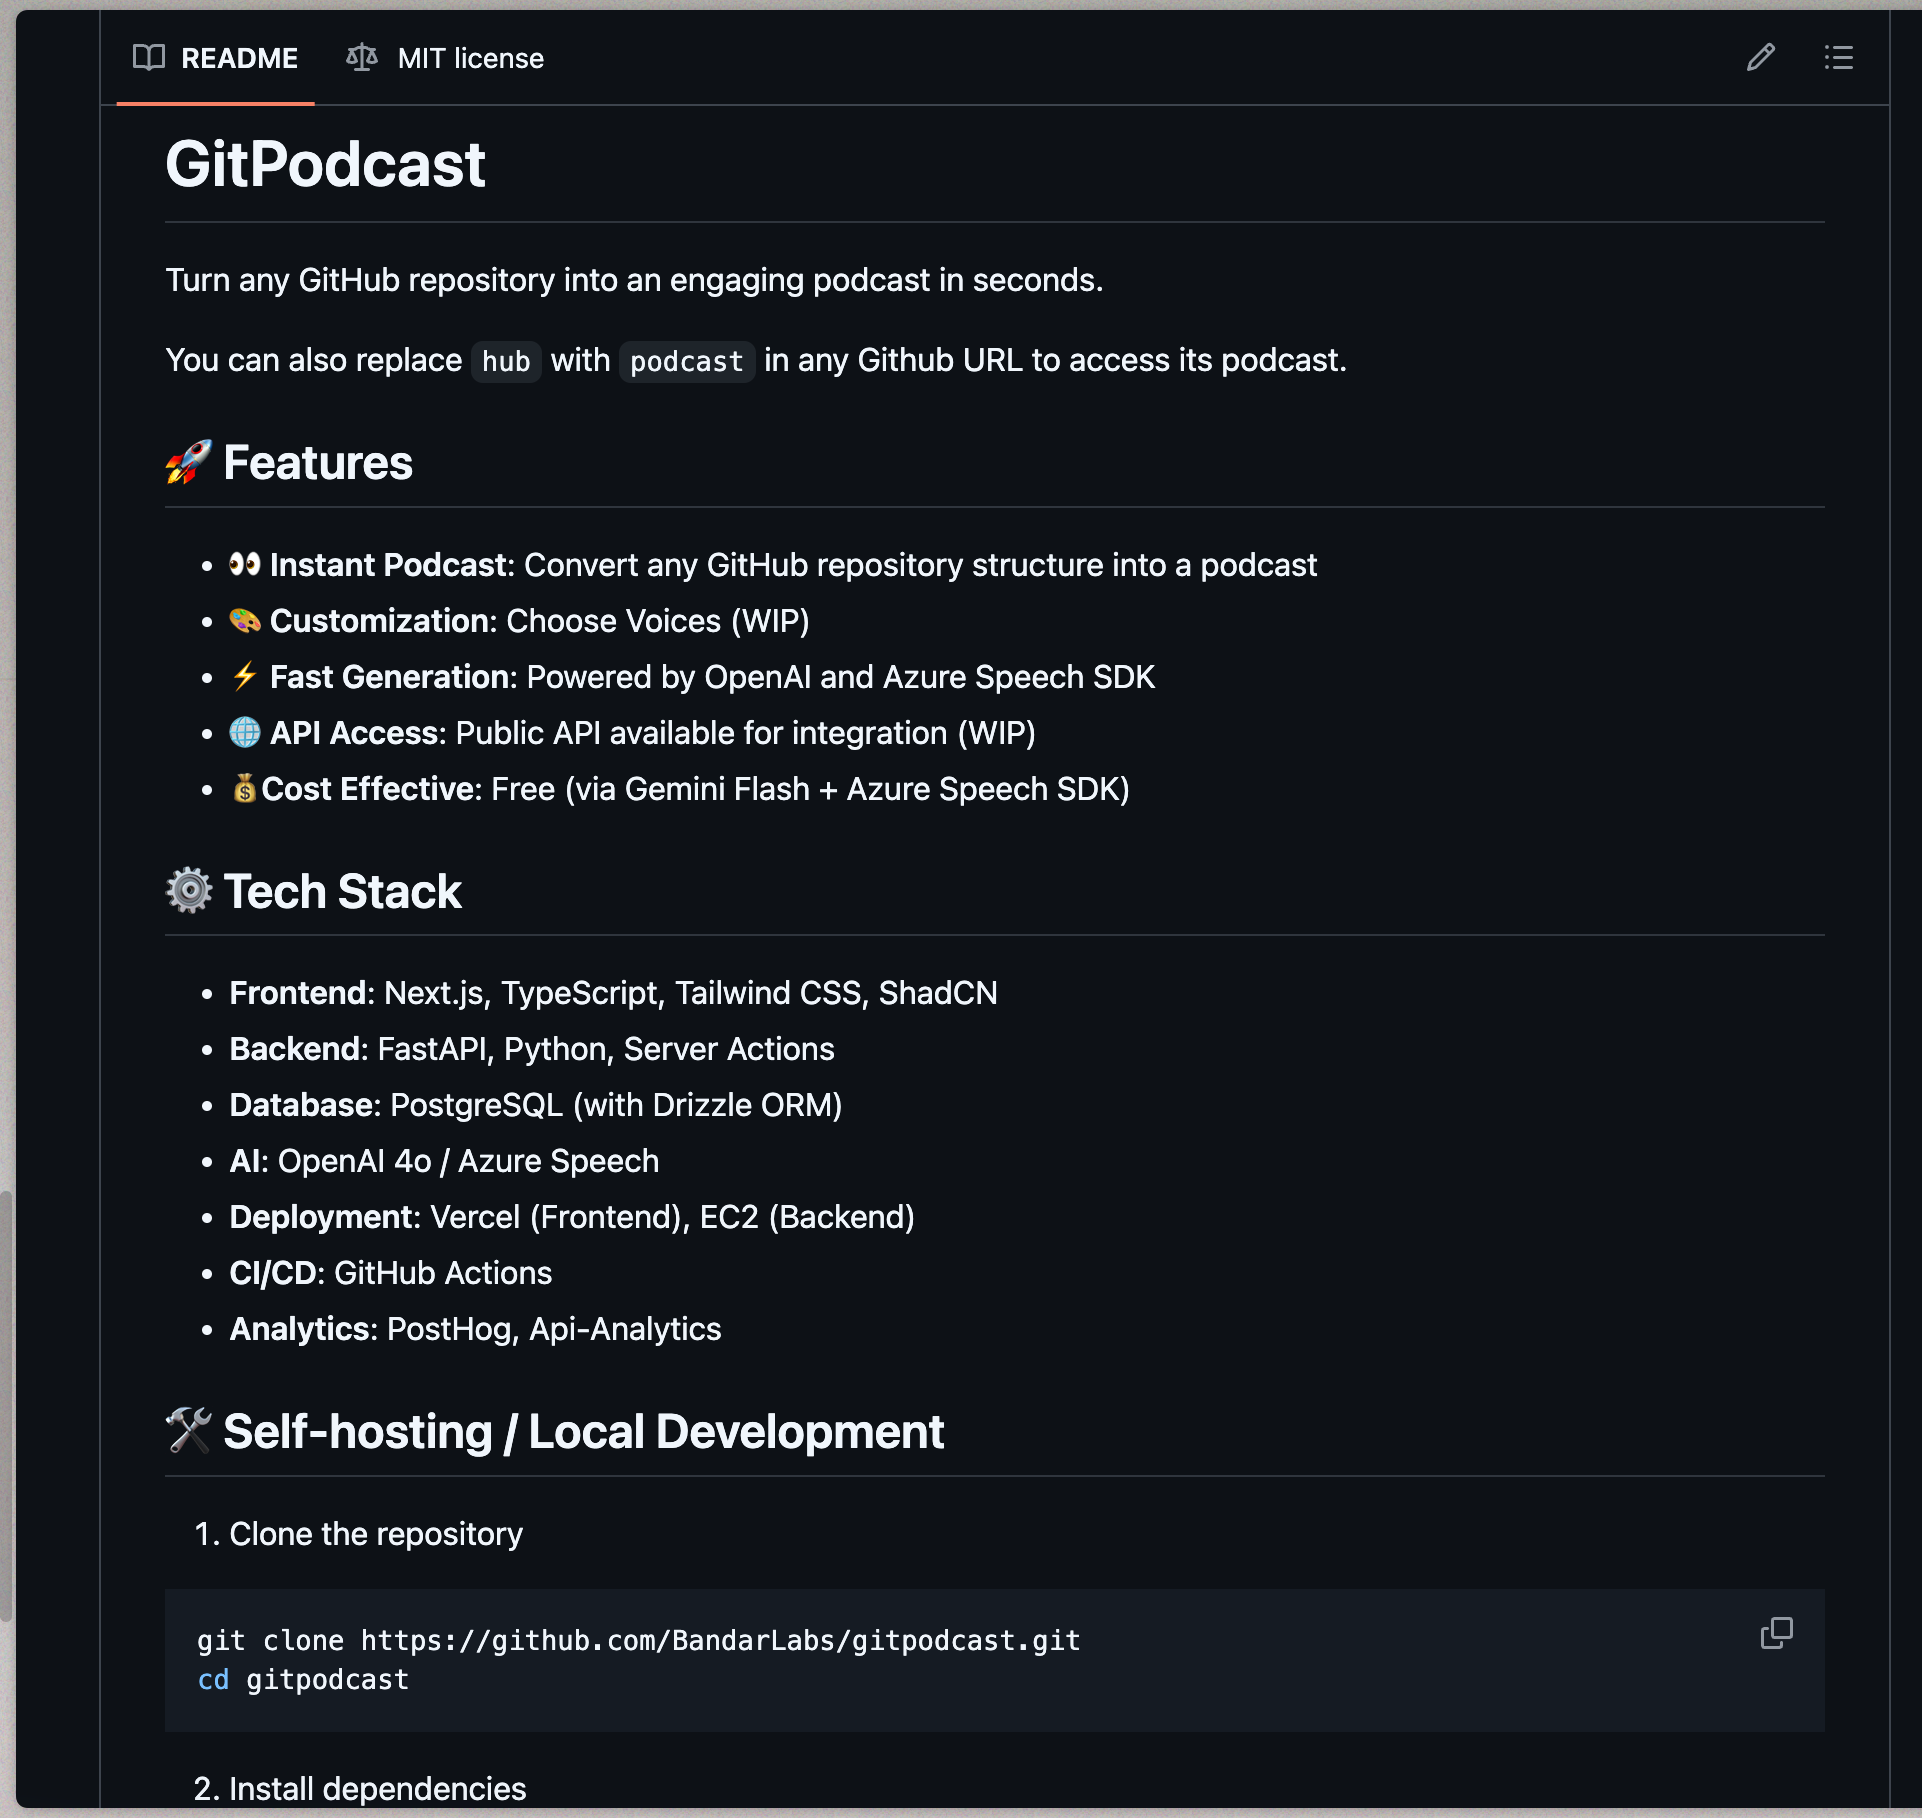Image resolution: width=1922 pixels, height=1818 pixels.
Task: Copy the git clone code block
Action: [1776, 1633]
